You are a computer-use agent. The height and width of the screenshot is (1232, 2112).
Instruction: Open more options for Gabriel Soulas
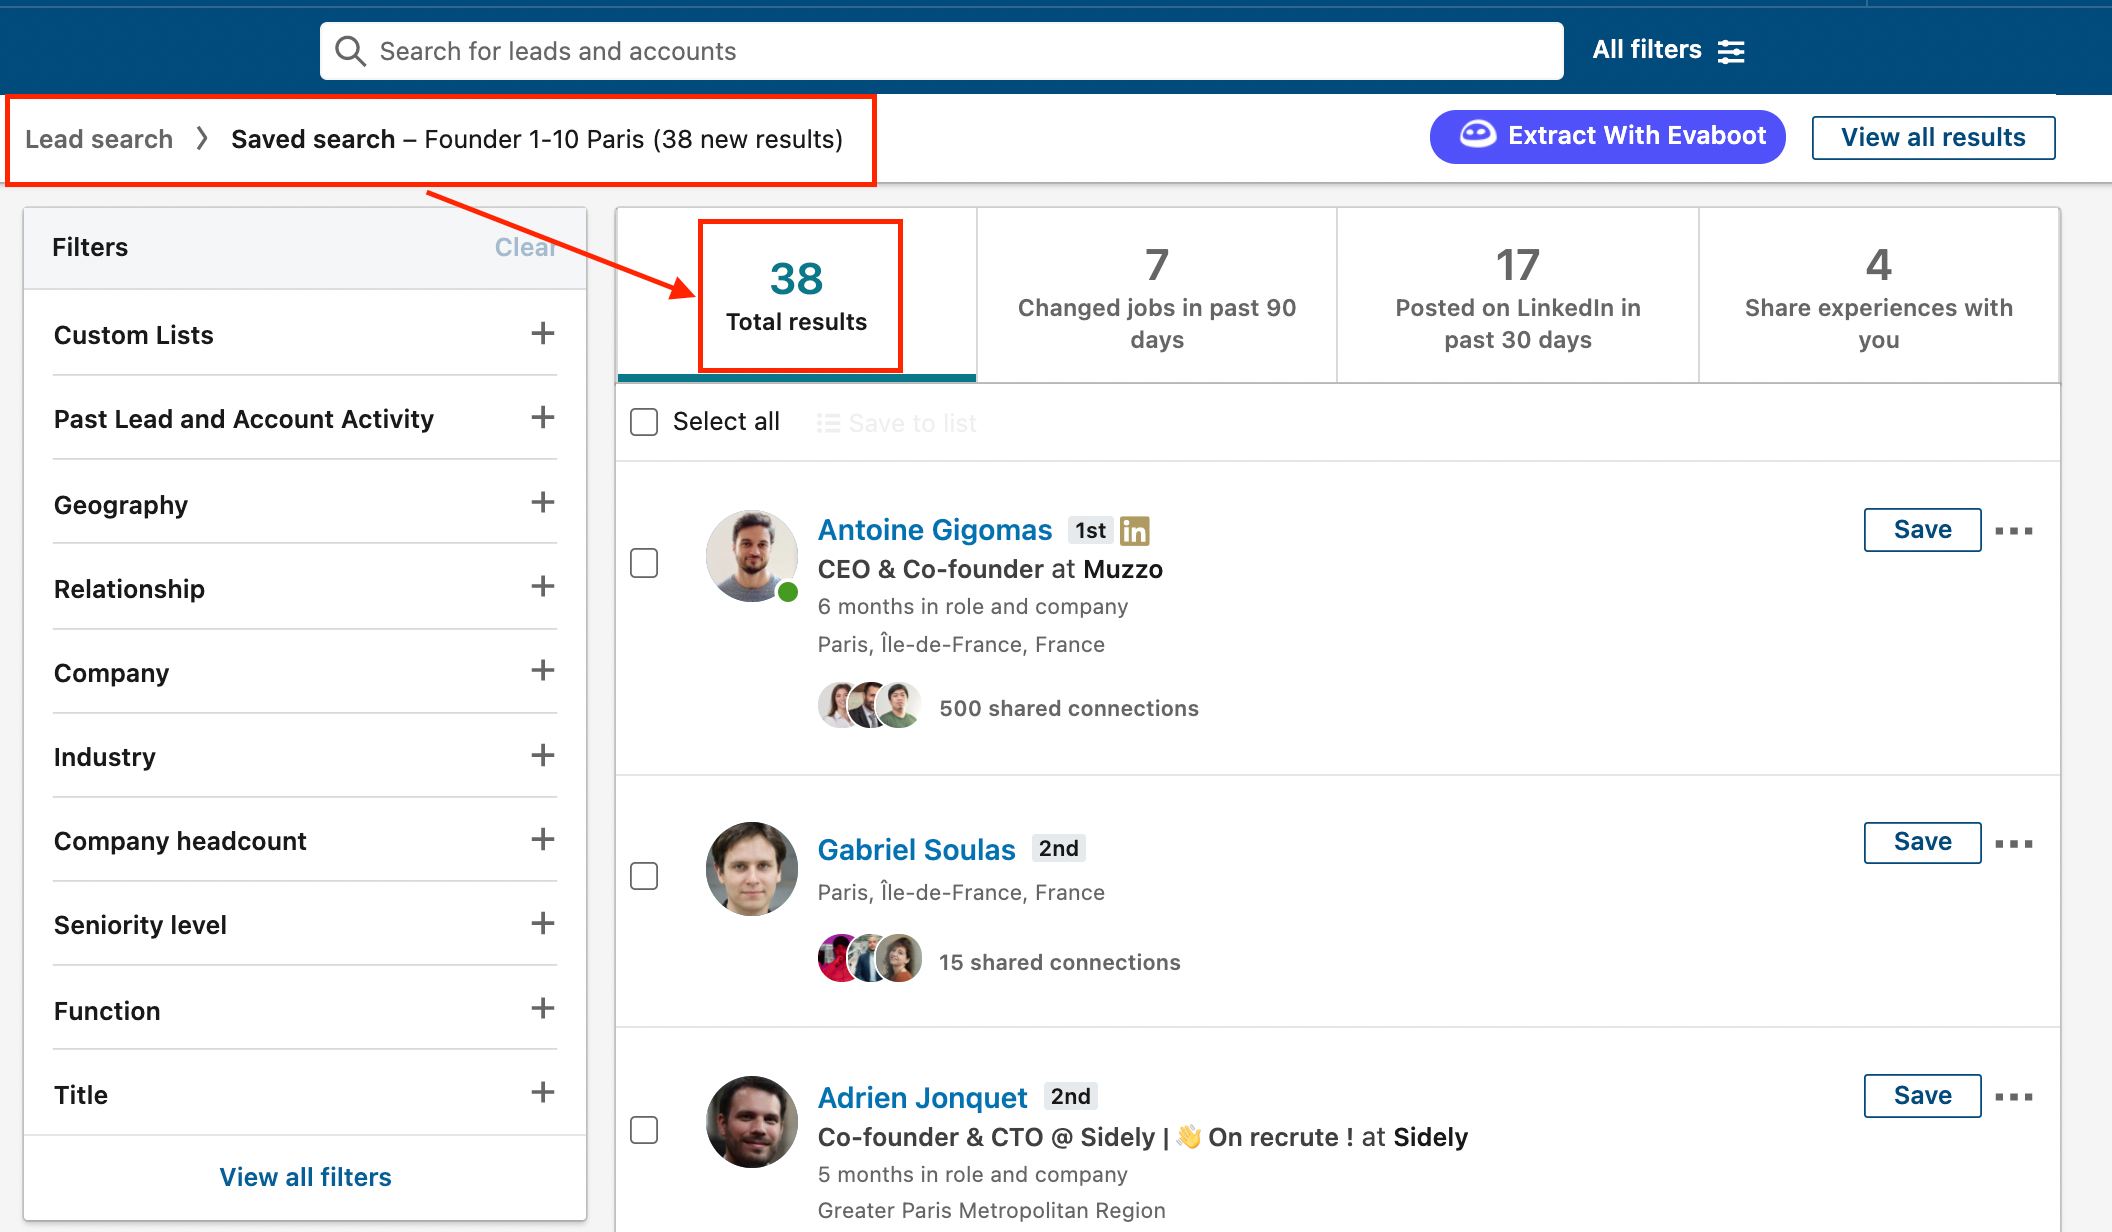[2014, 844]
